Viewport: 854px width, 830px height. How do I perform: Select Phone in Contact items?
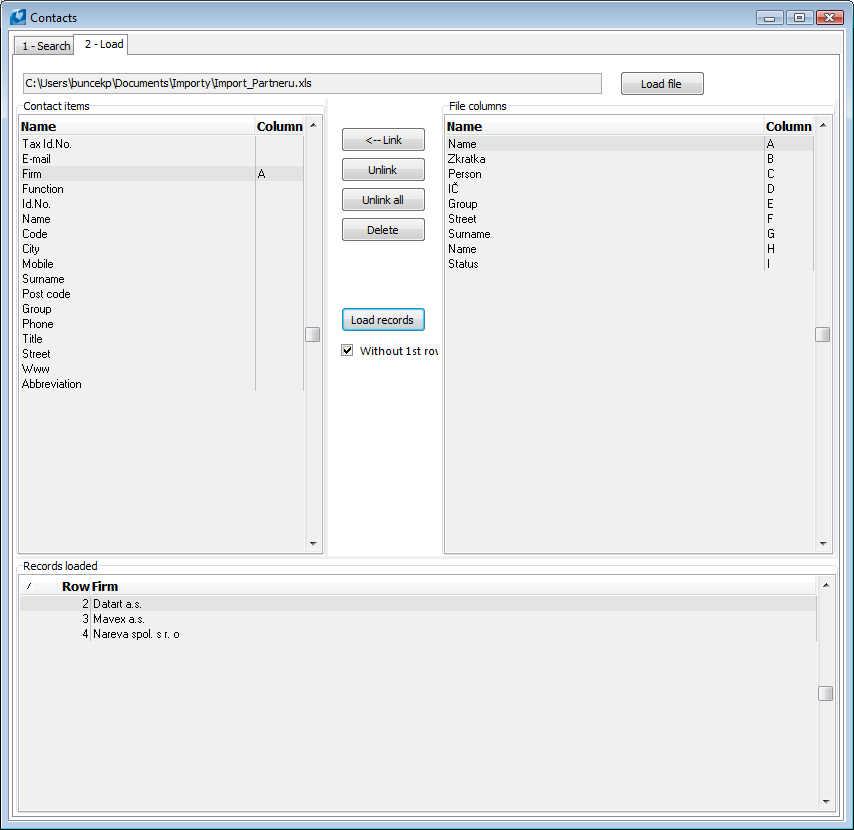tap(162, 324)
